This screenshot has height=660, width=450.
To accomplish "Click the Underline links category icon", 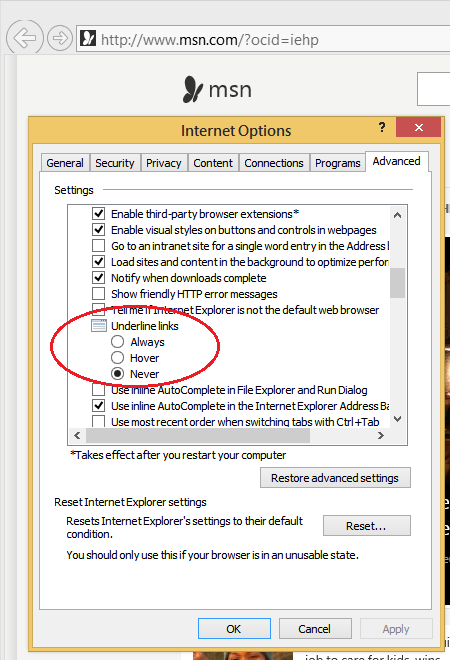I will 99,326.
